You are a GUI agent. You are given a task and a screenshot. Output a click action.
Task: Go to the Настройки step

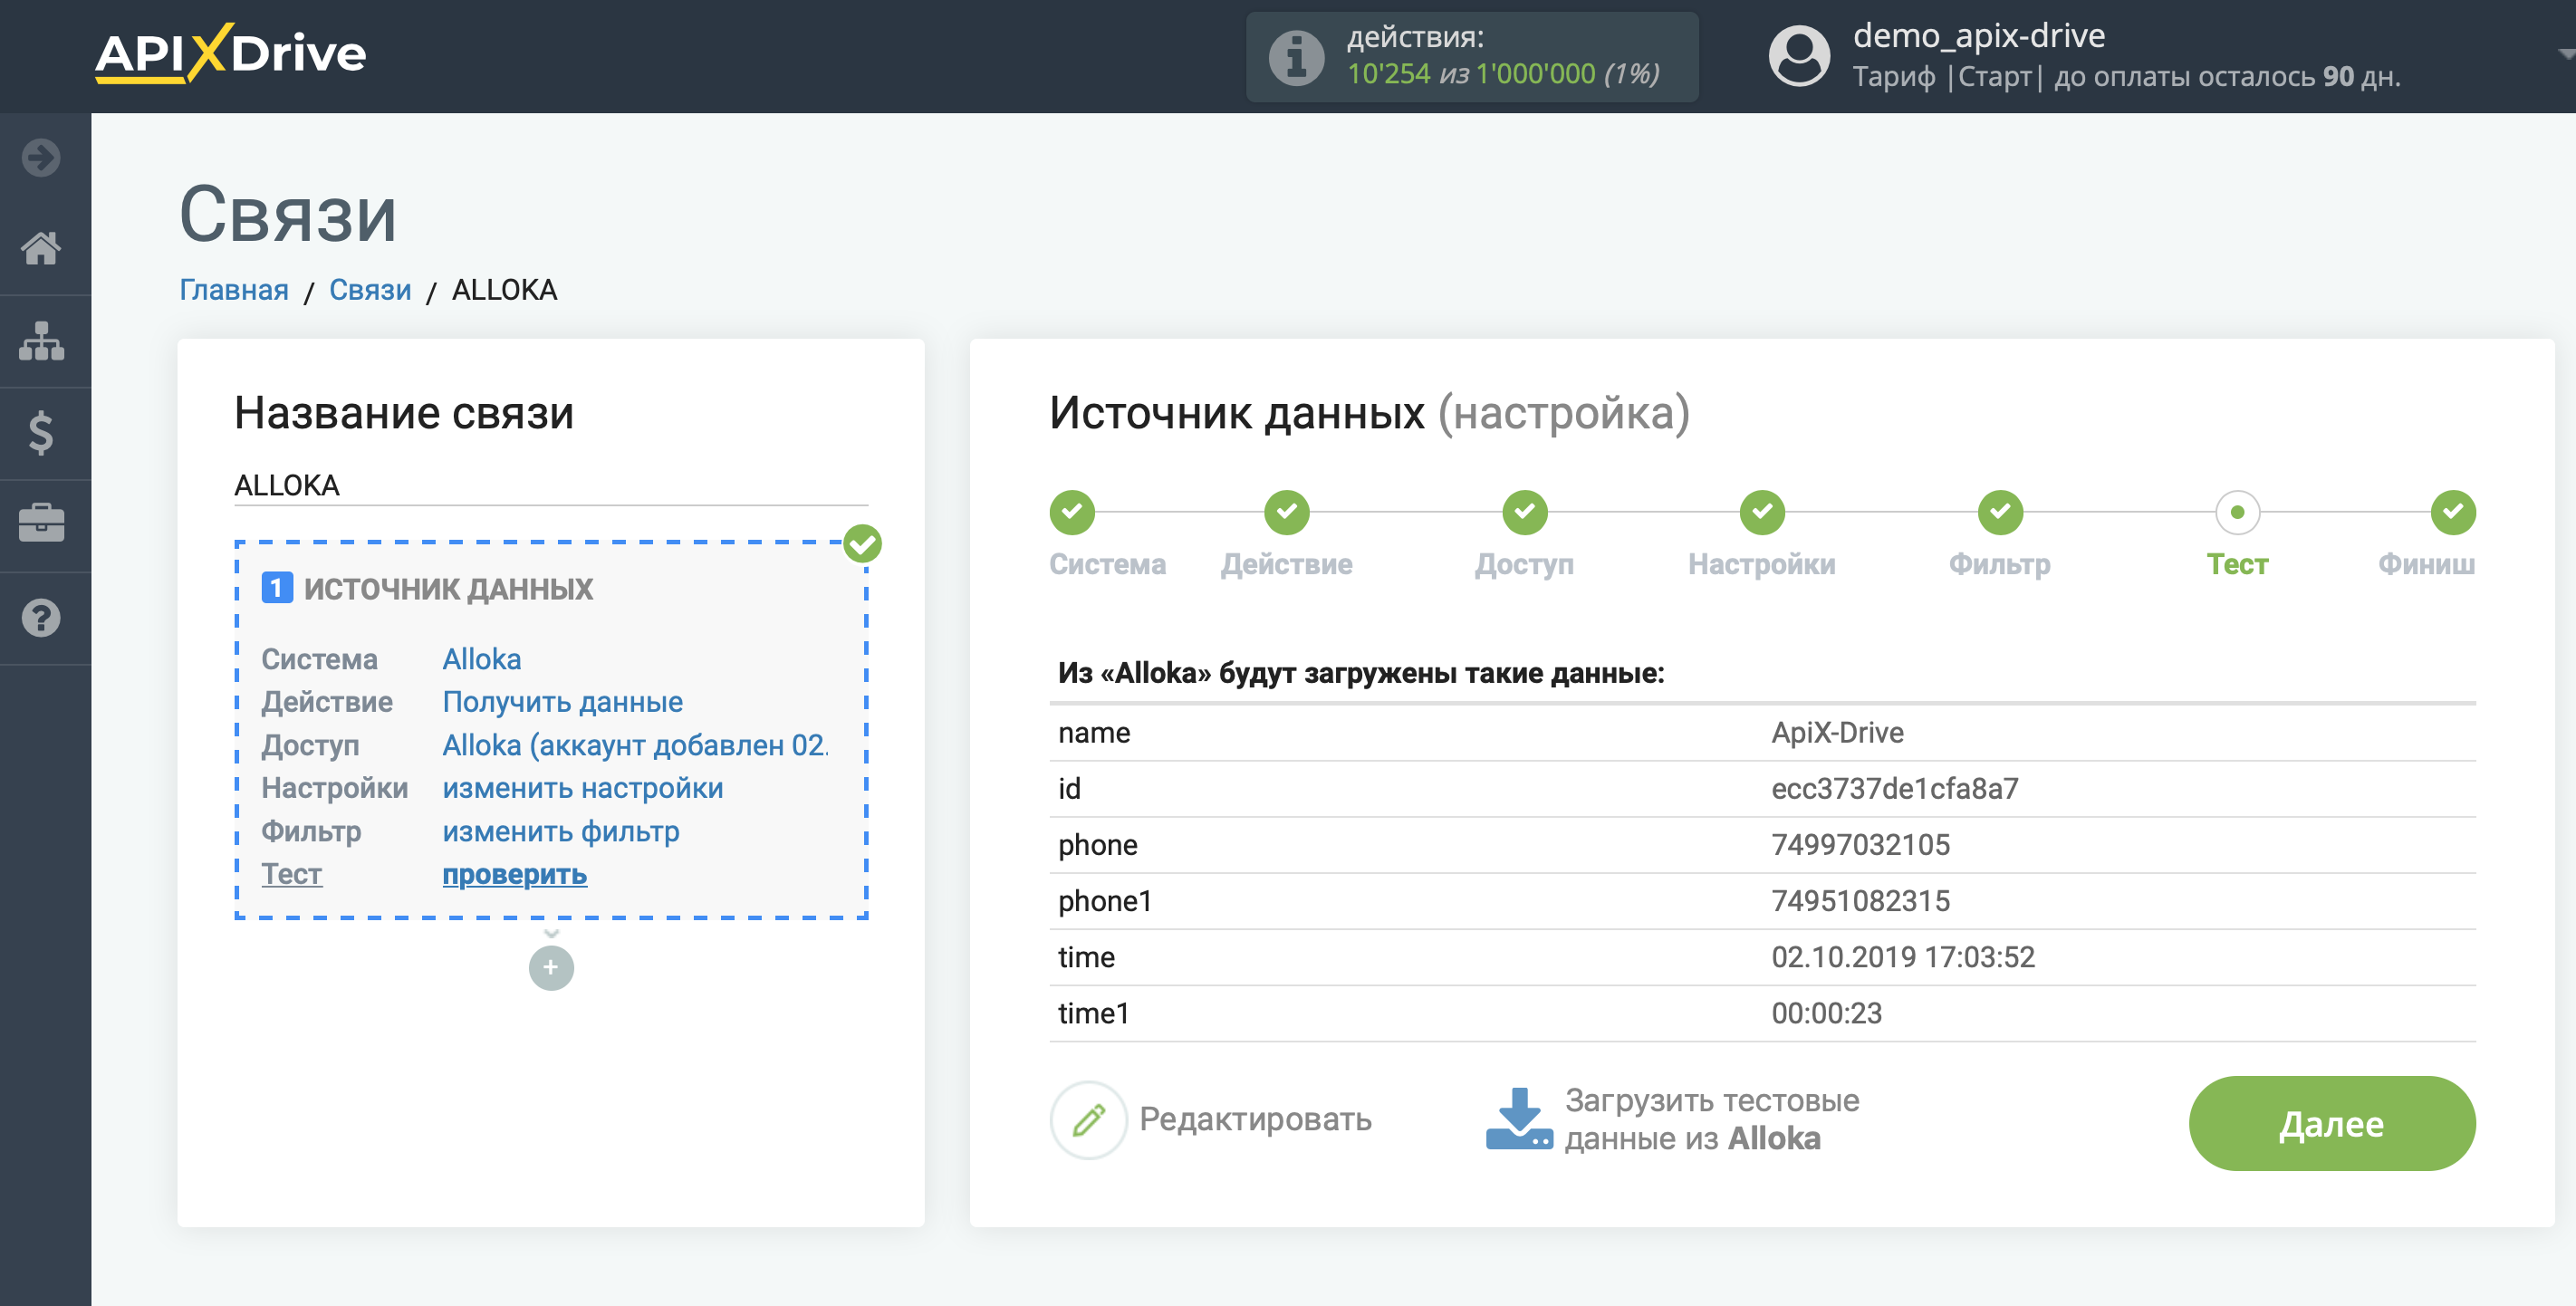click(1762, 512)
